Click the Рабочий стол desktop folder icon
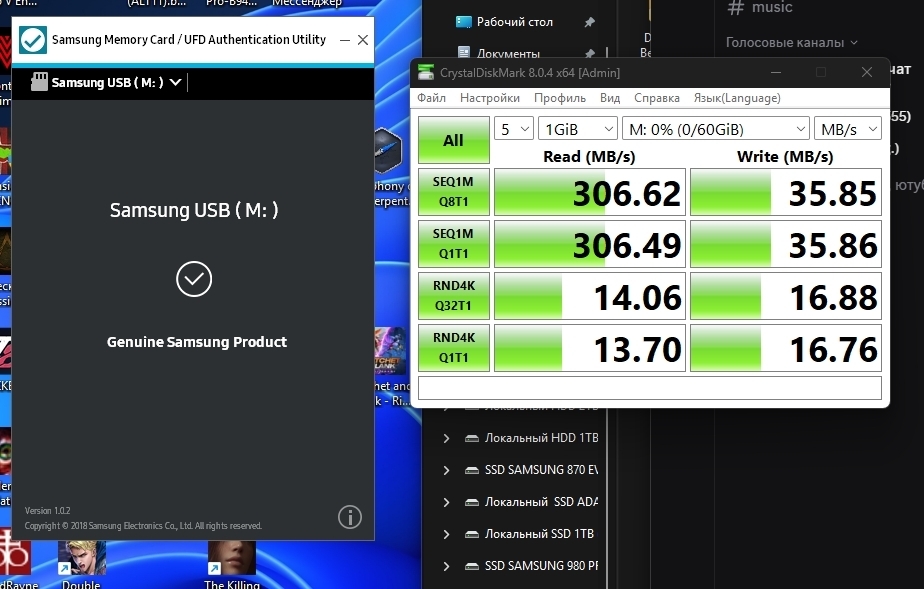 click(464, 22)
